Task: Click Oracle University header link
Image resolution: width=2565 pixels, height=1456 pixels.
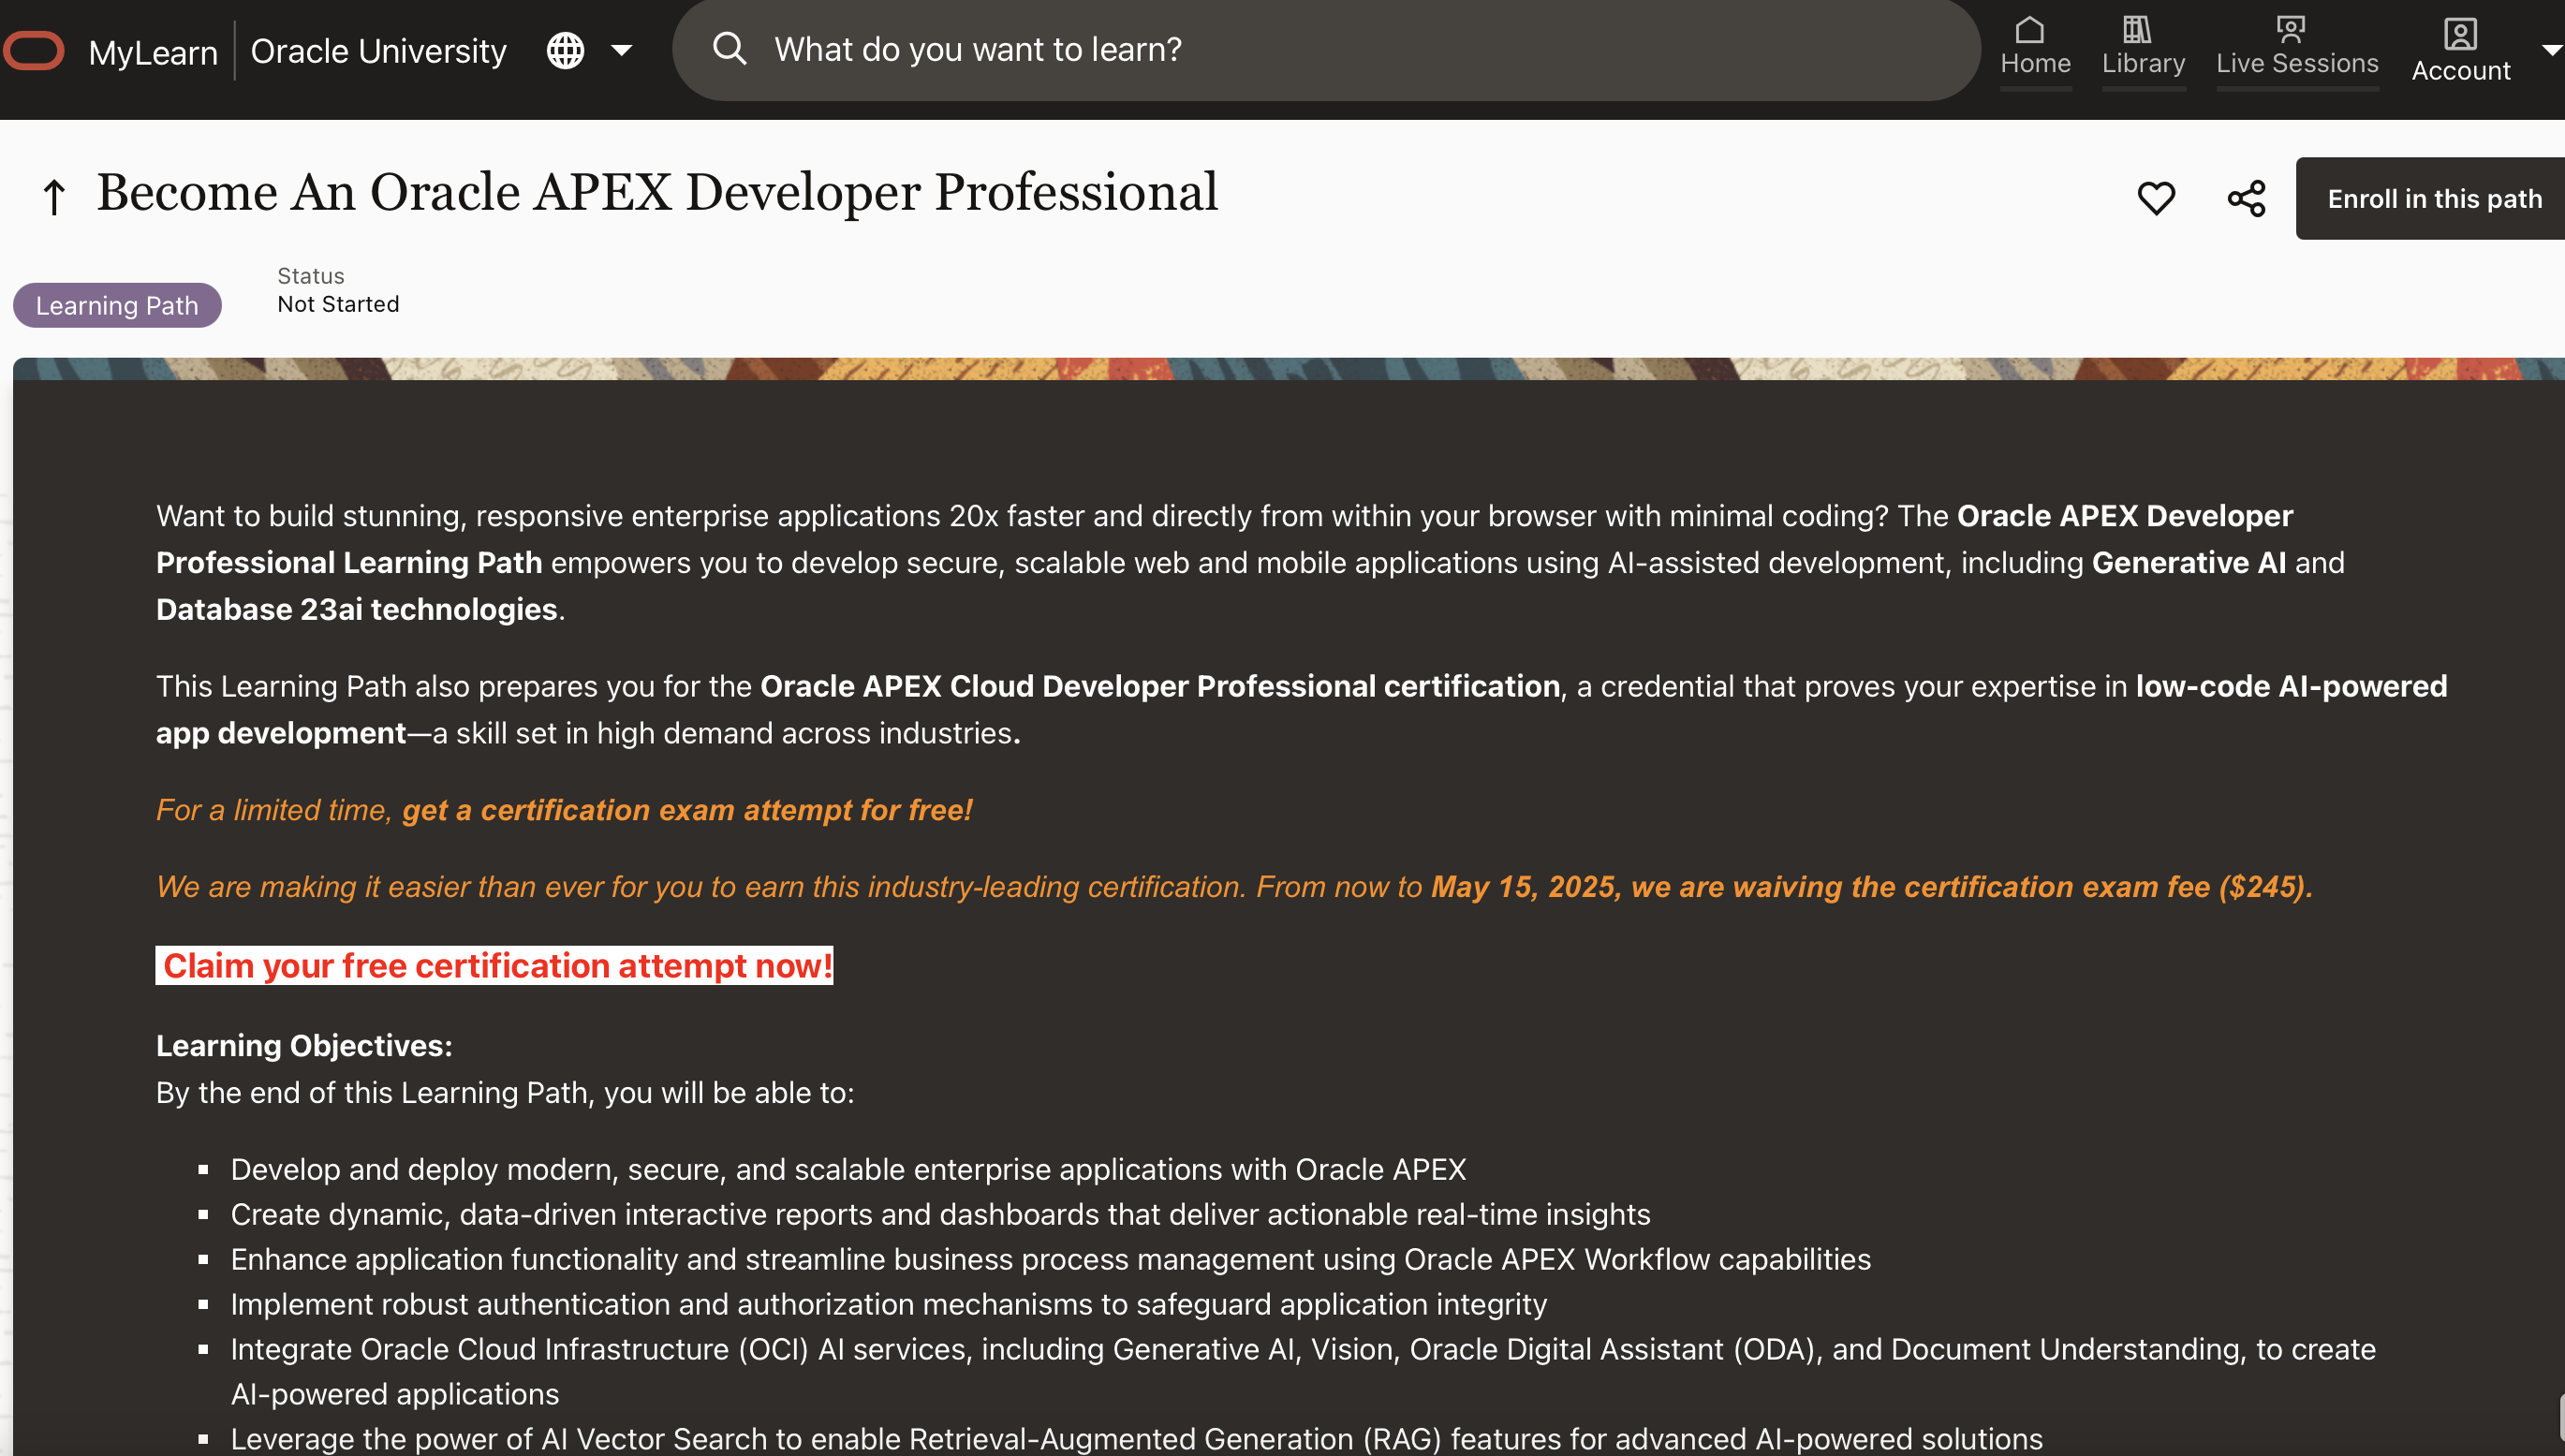Action: [x=378, y=50]
